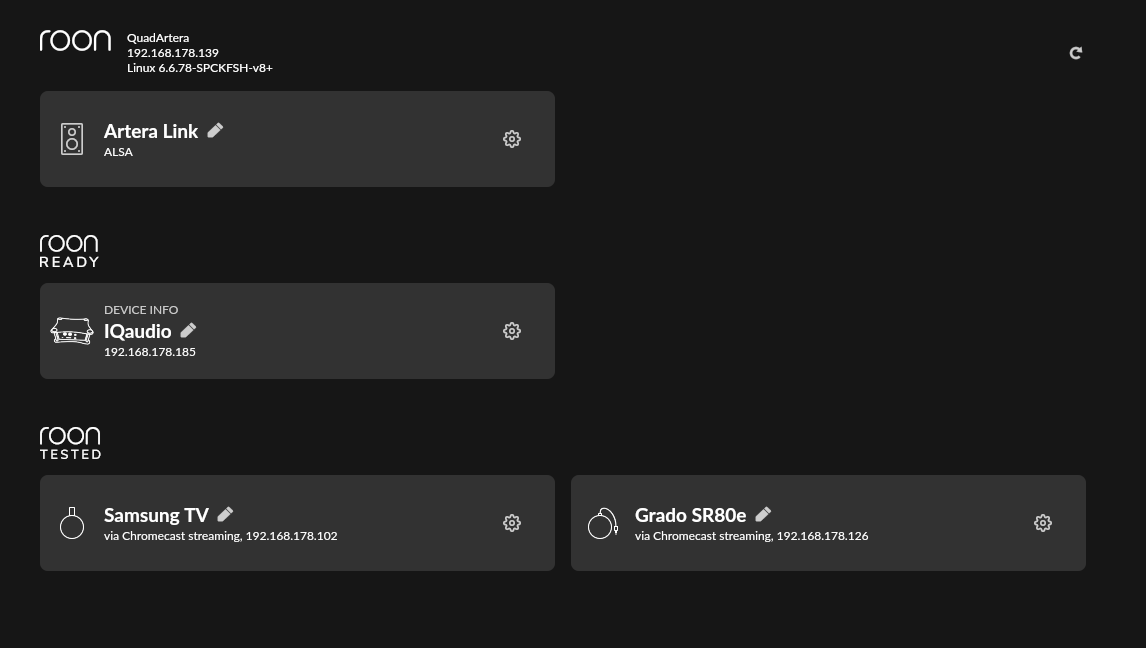Select the IQaudio device name
This screenshot has height=648, width=1146.
pyautogui.click(x=137, y=332)
